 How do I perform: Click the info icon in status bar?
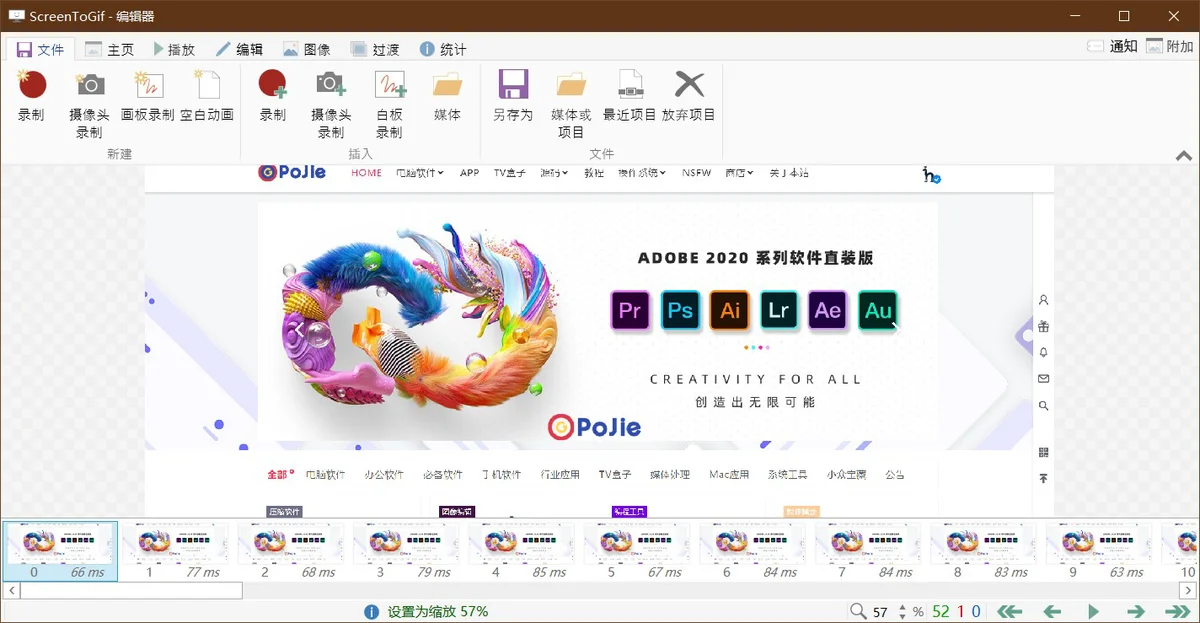point(372,611)
